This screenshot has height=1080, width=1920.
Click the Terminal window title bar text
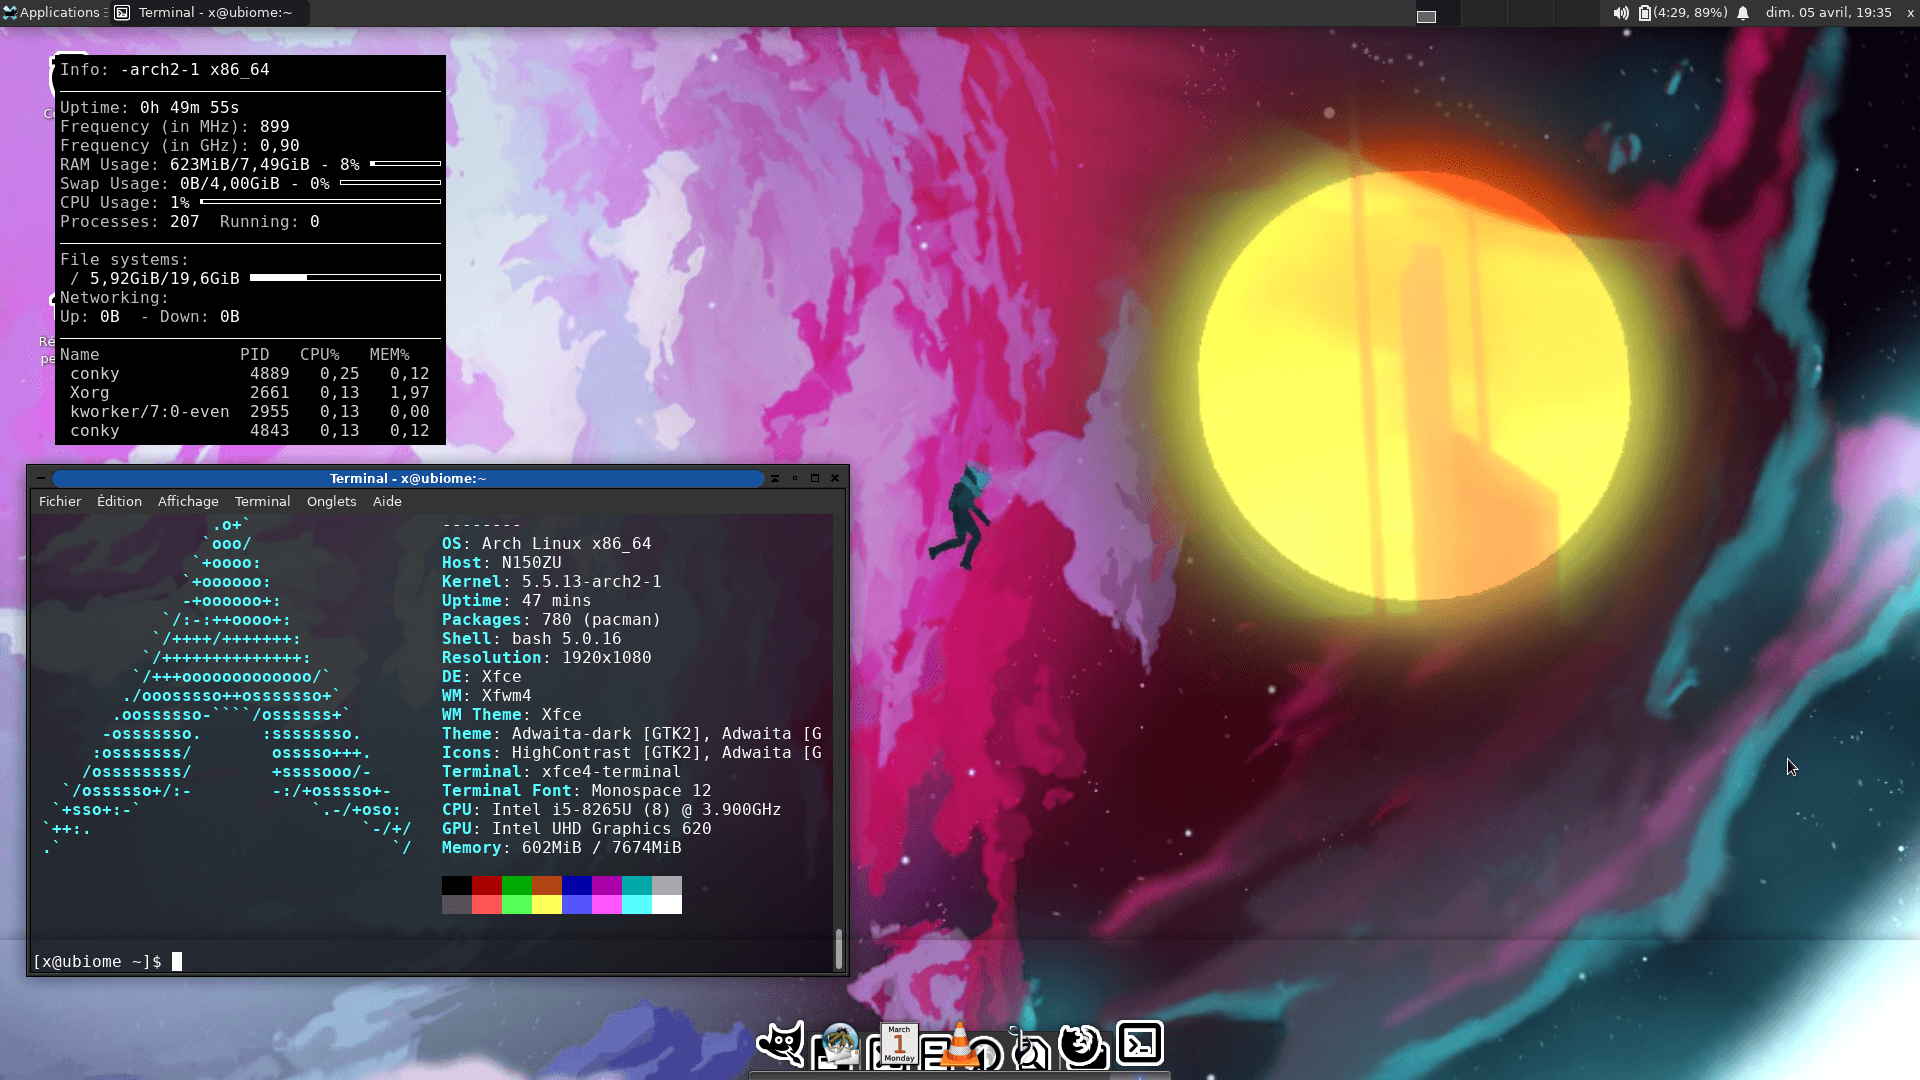(408, 478)
